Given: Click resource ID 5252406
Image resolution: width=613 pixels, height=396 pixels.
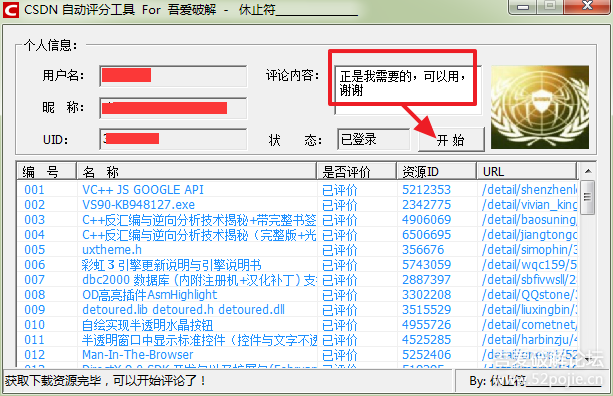Looking at the screenshot, I should 427,355.
